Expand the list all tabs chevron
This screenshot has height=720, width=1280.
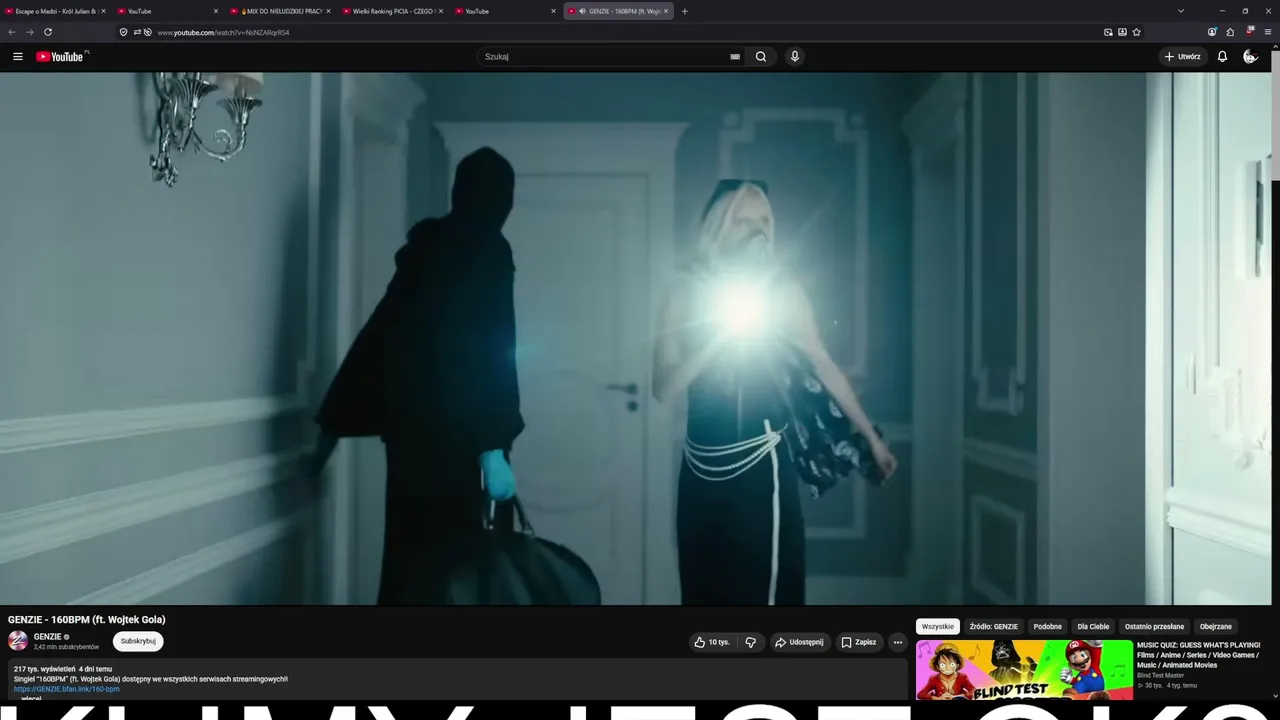click(1181, 11)
